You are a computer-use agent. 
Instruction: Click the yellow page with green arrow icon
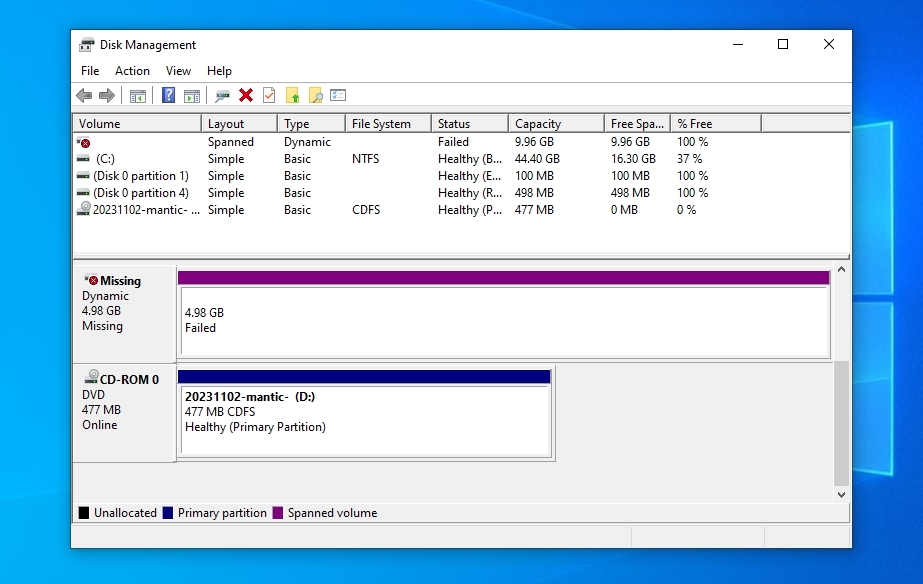(x=292, y=96)
